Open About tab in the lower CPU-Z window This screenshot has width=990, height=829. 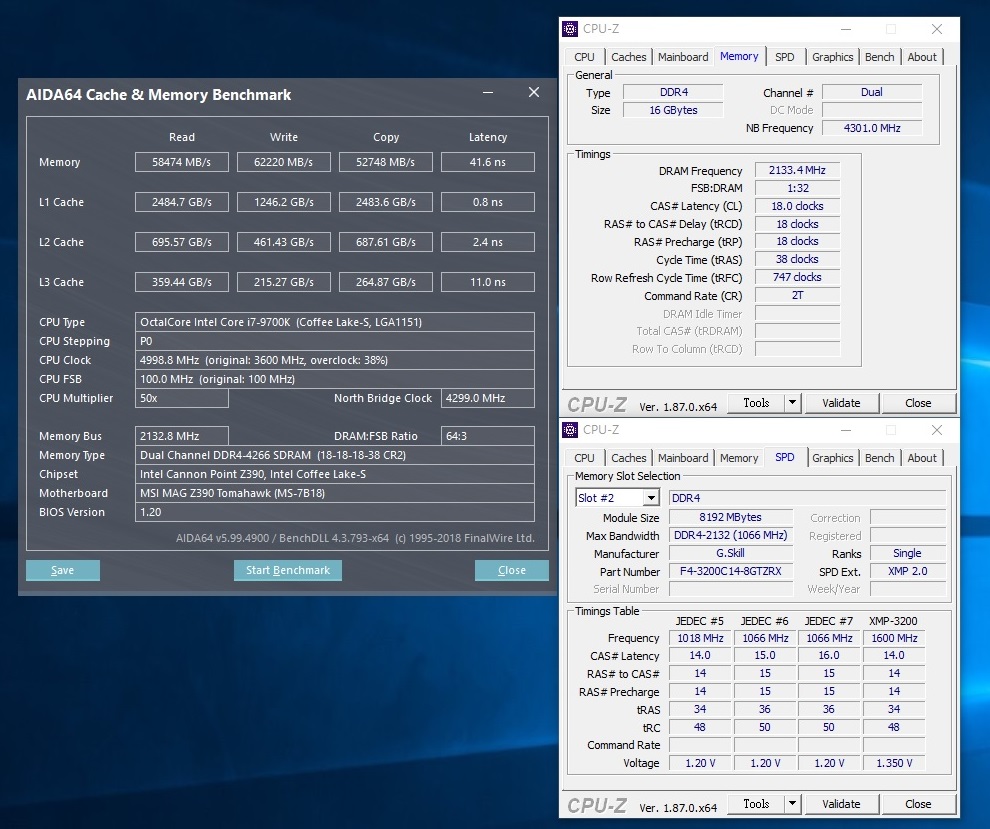point(922,458)
